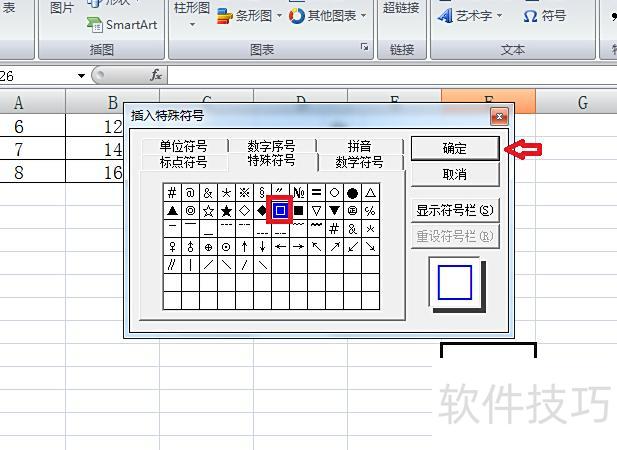617x450 pixels.
Task: Select the lower-right arrow ↘ symbol
Action: (370, 247)
